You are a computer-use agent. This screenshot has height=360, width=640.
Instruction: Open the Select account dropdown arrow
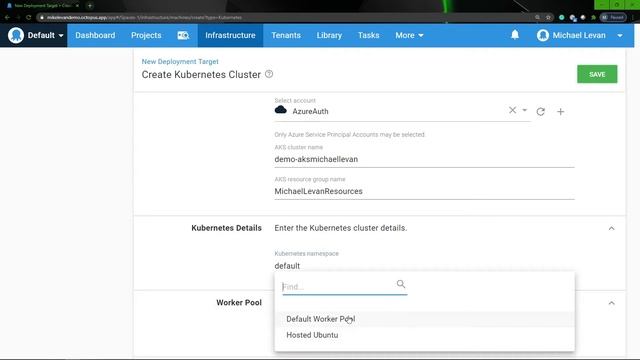point(524,110)
